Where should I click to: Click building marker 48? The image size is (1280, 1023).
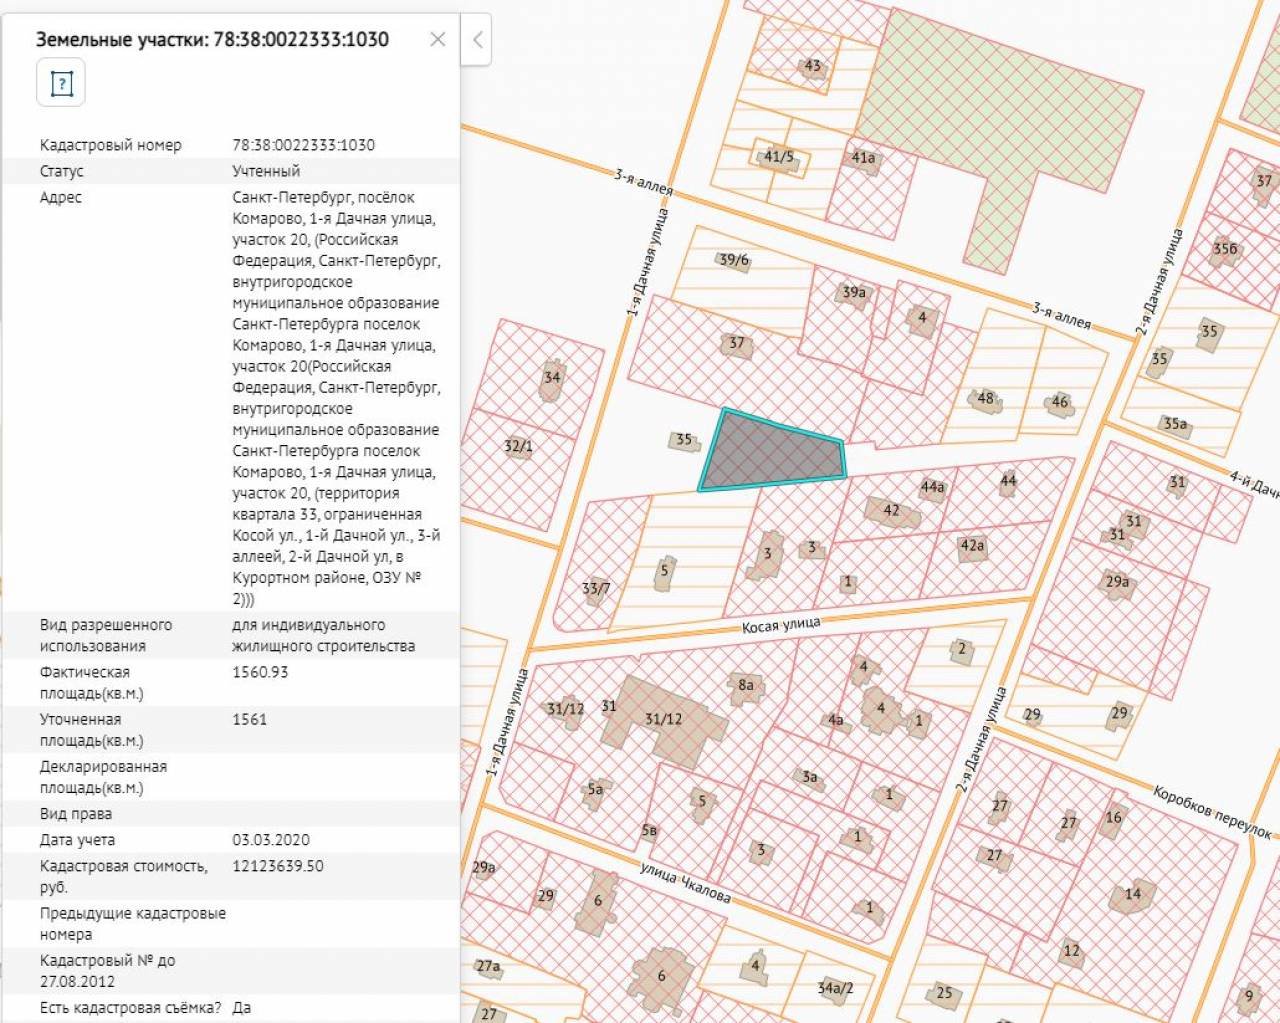click(985, 398)
